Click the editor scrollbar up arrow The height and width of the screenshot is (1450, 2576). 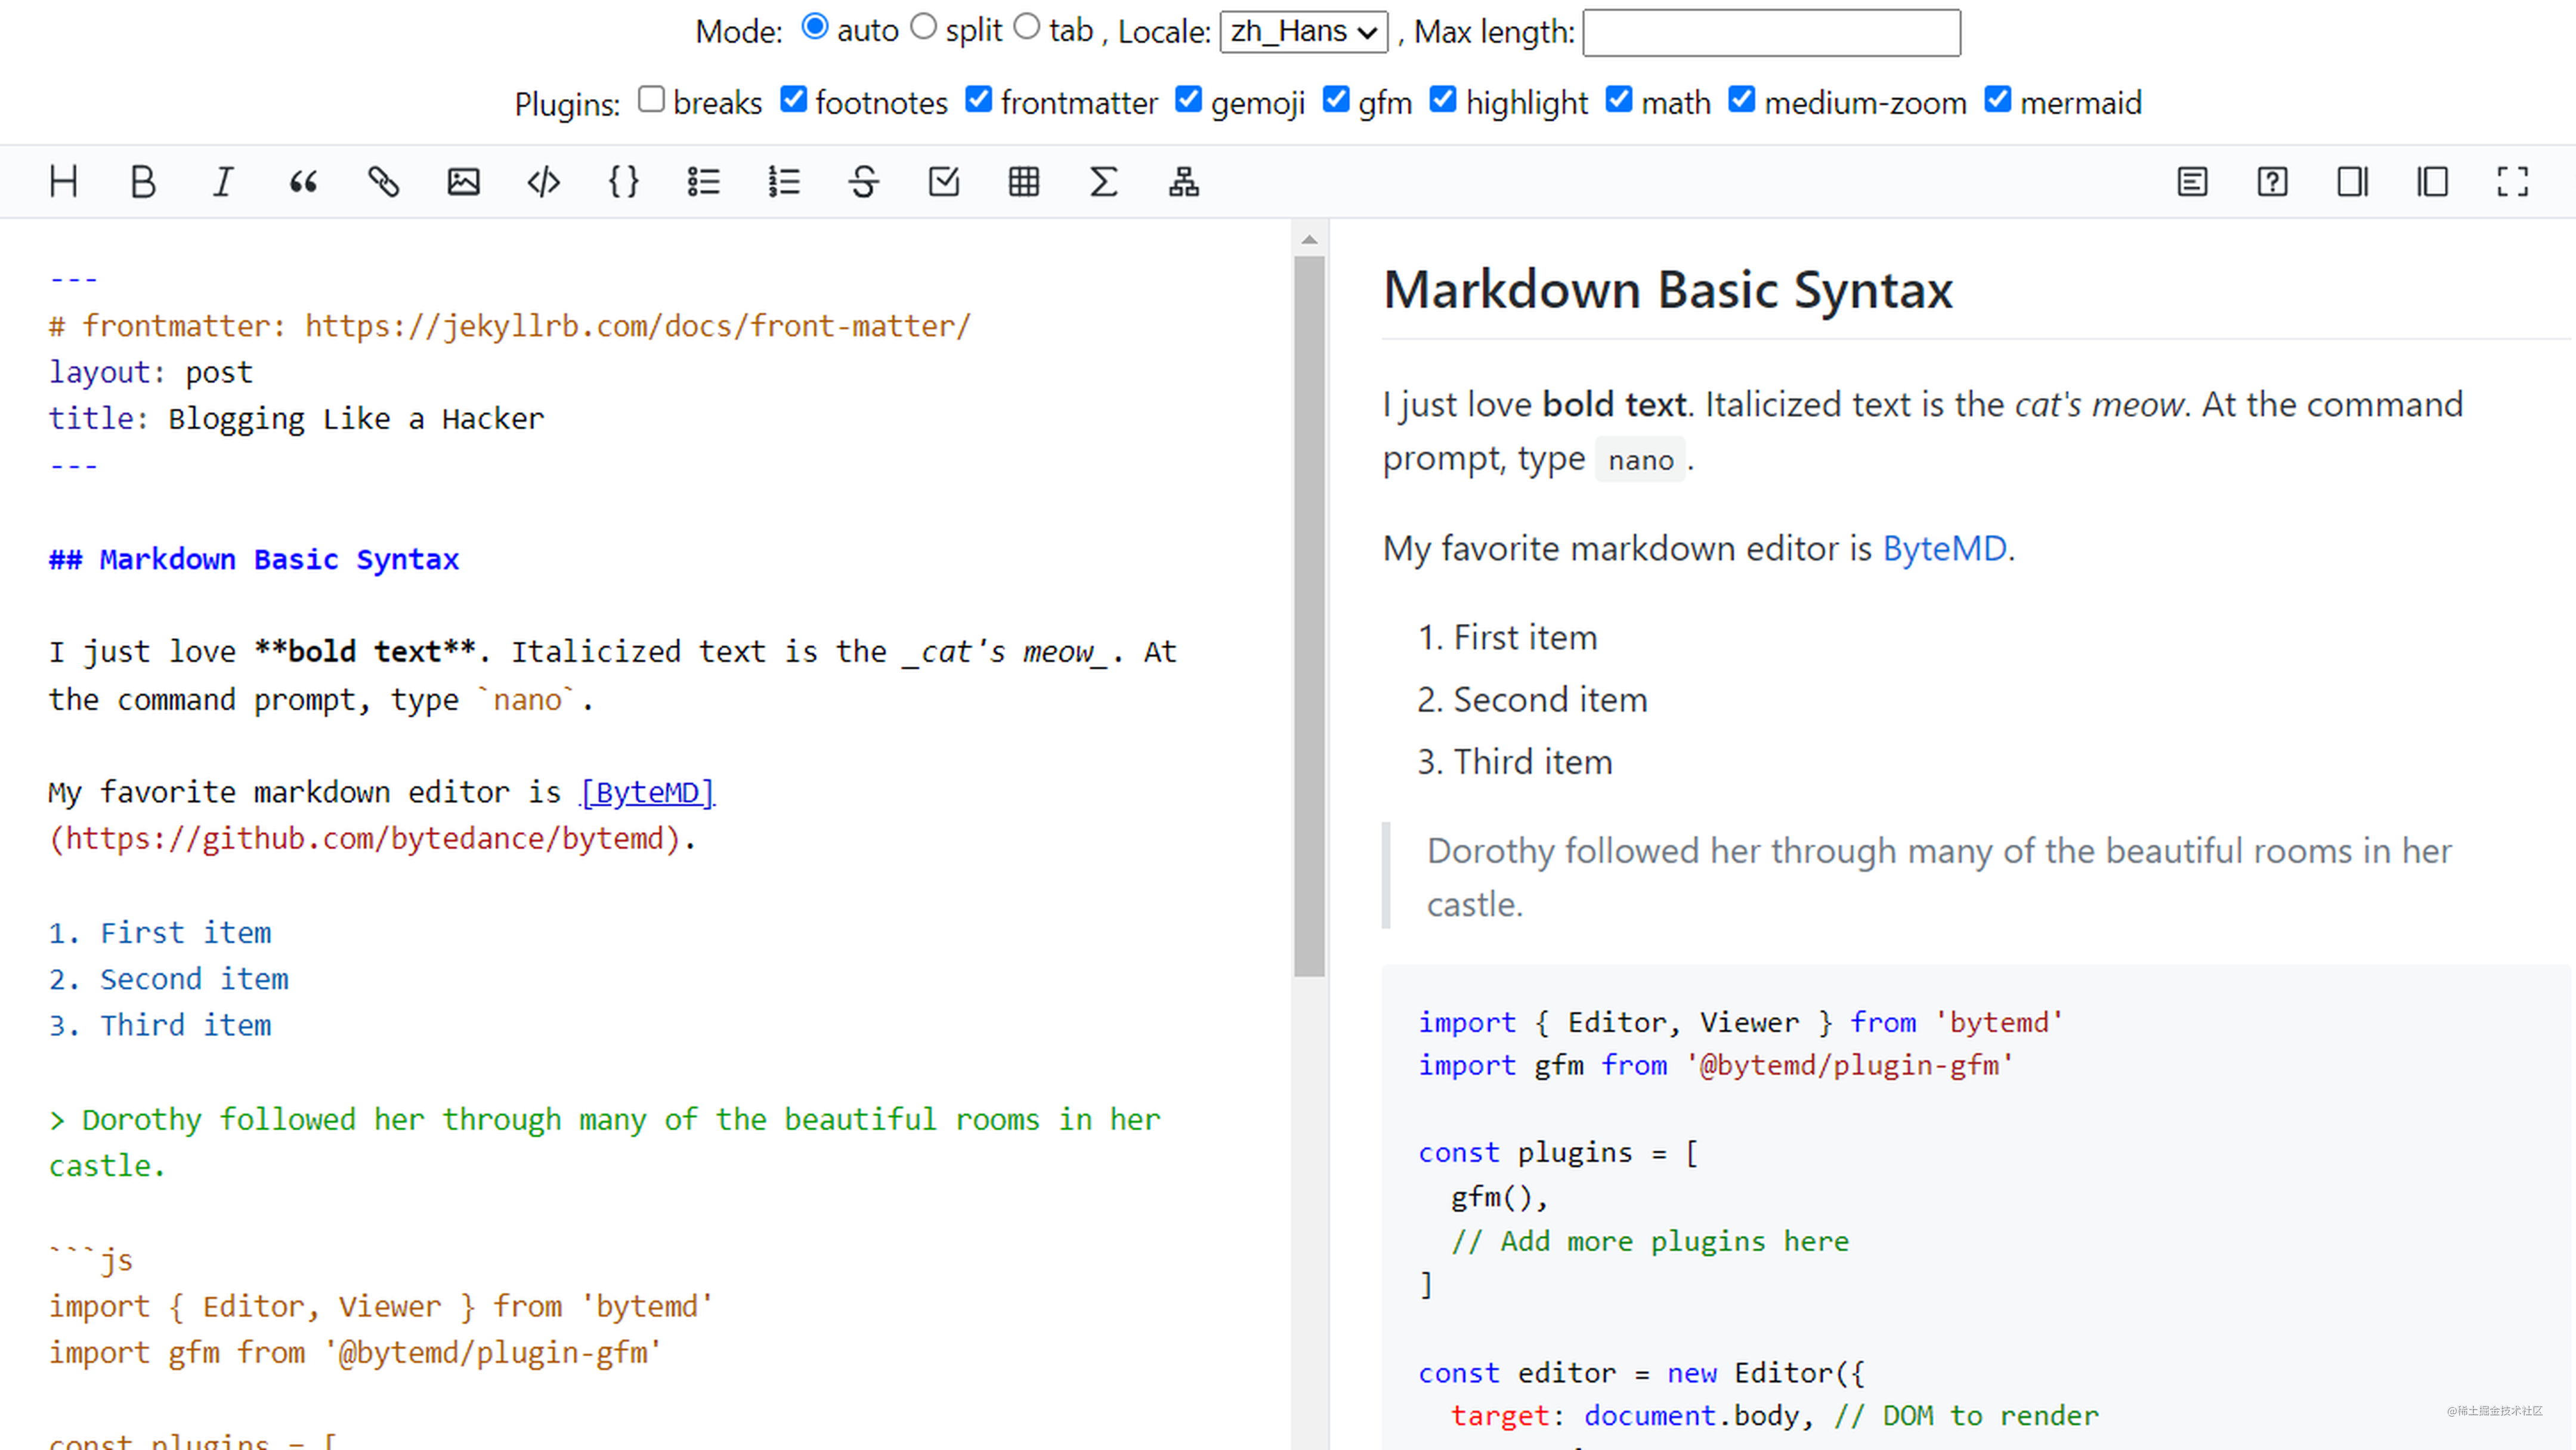coord(1309,240)
